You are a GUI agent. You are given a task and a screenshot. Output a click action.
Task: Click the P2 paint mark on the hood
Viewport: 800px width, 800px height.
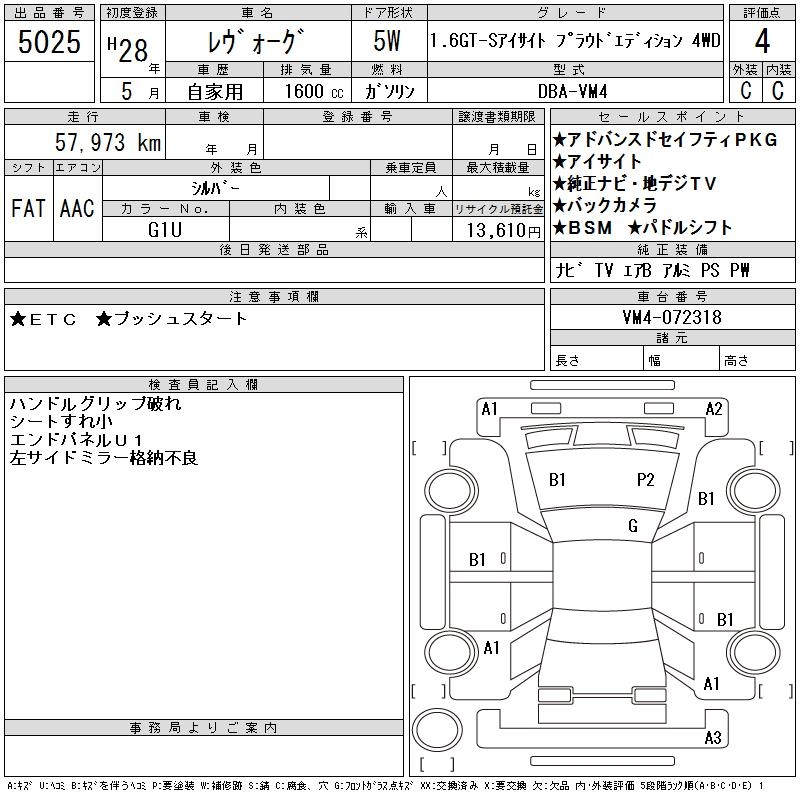[x=645, y=480]
